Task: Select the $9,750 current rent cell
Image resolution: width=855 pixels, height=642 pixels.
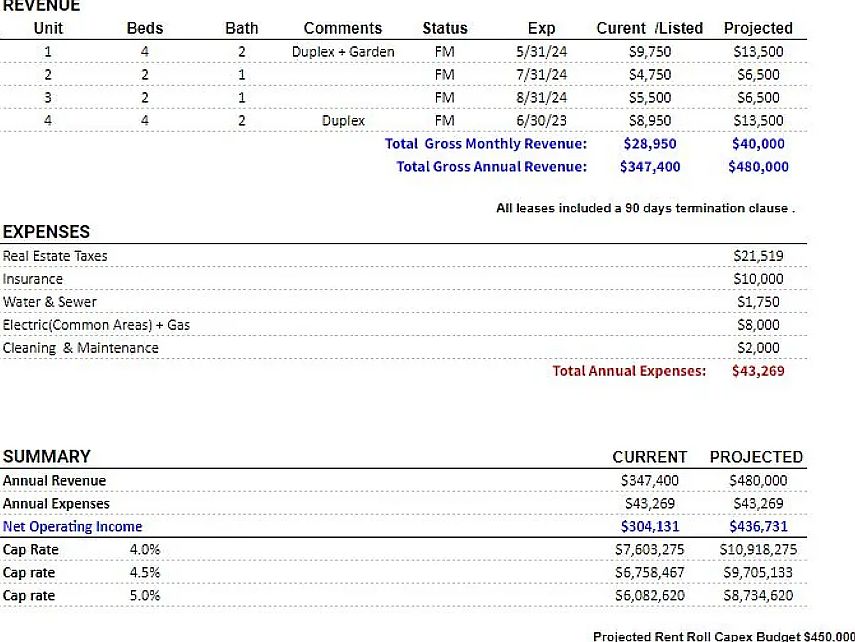Action: click(x=650, y=51)
